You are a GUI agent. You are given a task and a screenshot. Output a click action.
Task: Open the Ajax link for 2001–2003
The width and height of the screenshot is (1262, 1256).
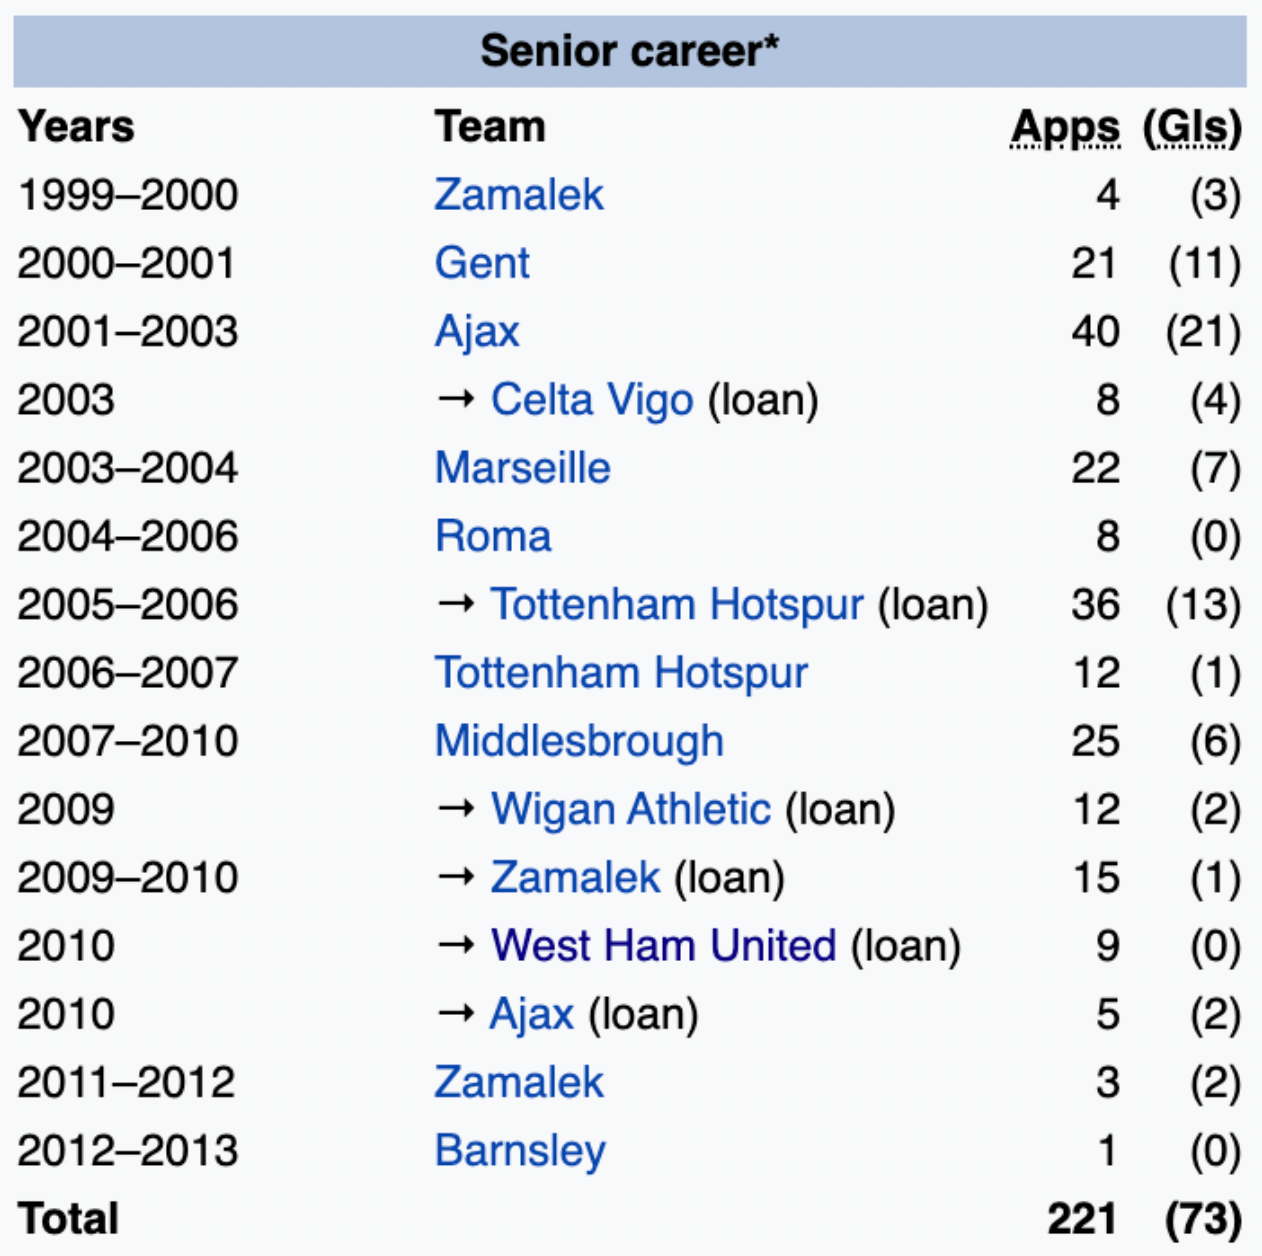click(477, 332)
